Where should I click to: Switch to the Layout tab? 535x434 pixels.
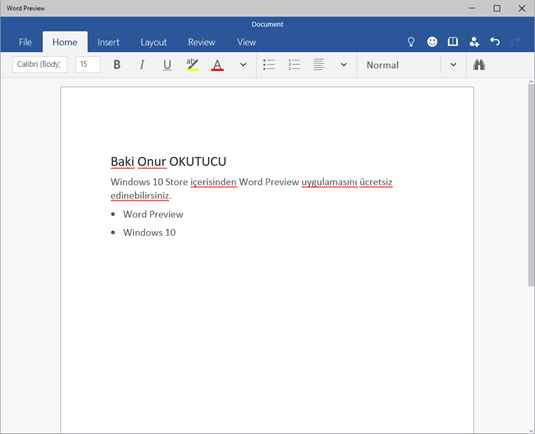point(154,42)
